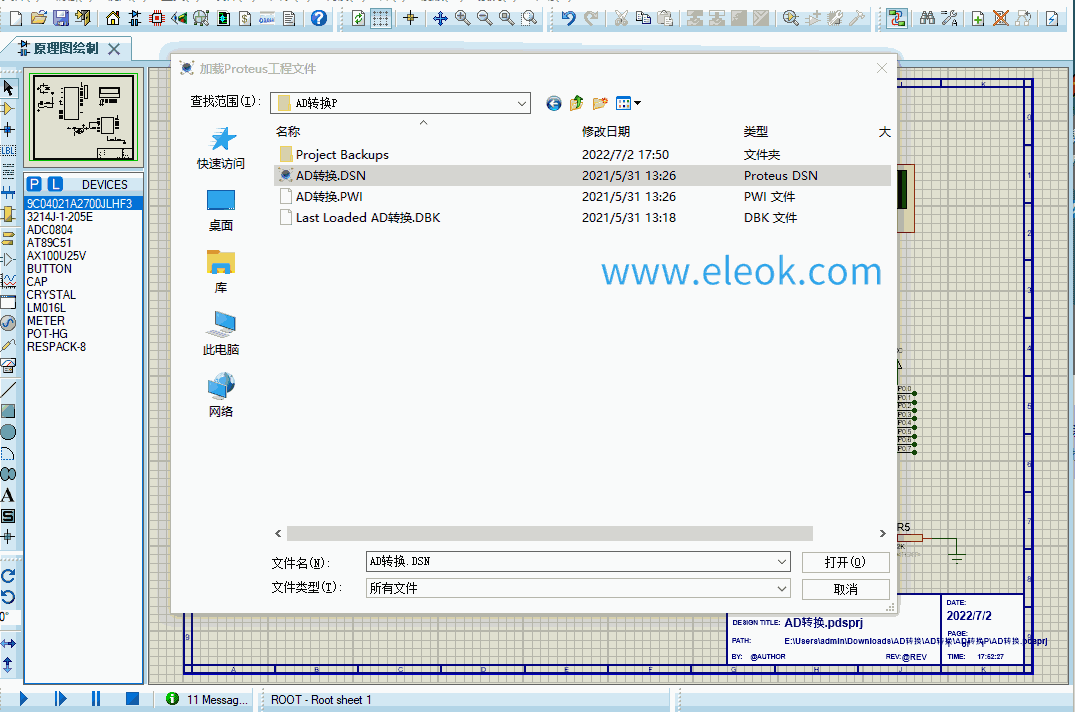Click the Open Project folder icon

(x=39, y=19)
